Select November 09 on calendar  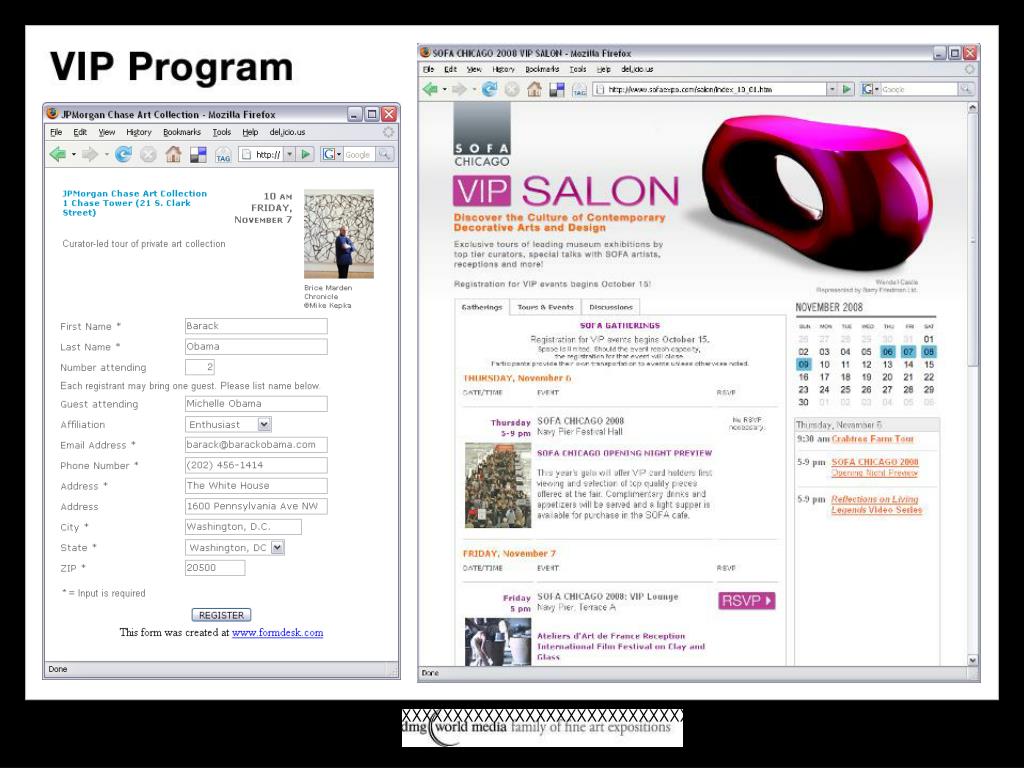point(804,364)
